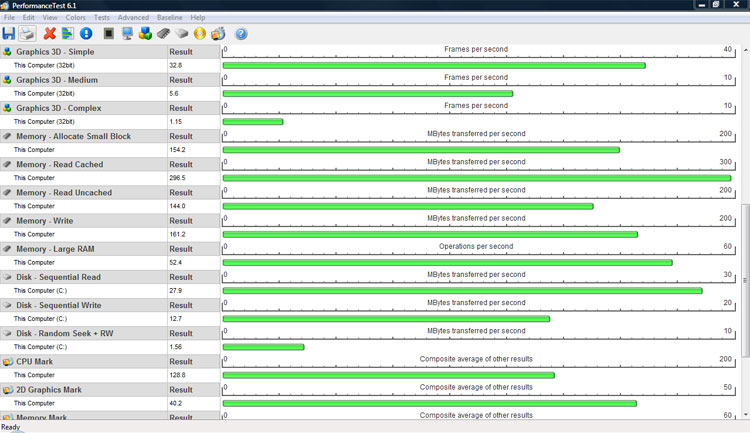750x433 pixels.
Task: Click the Disk - Sequential Write row icon
Action: click(x=7, y=305)
